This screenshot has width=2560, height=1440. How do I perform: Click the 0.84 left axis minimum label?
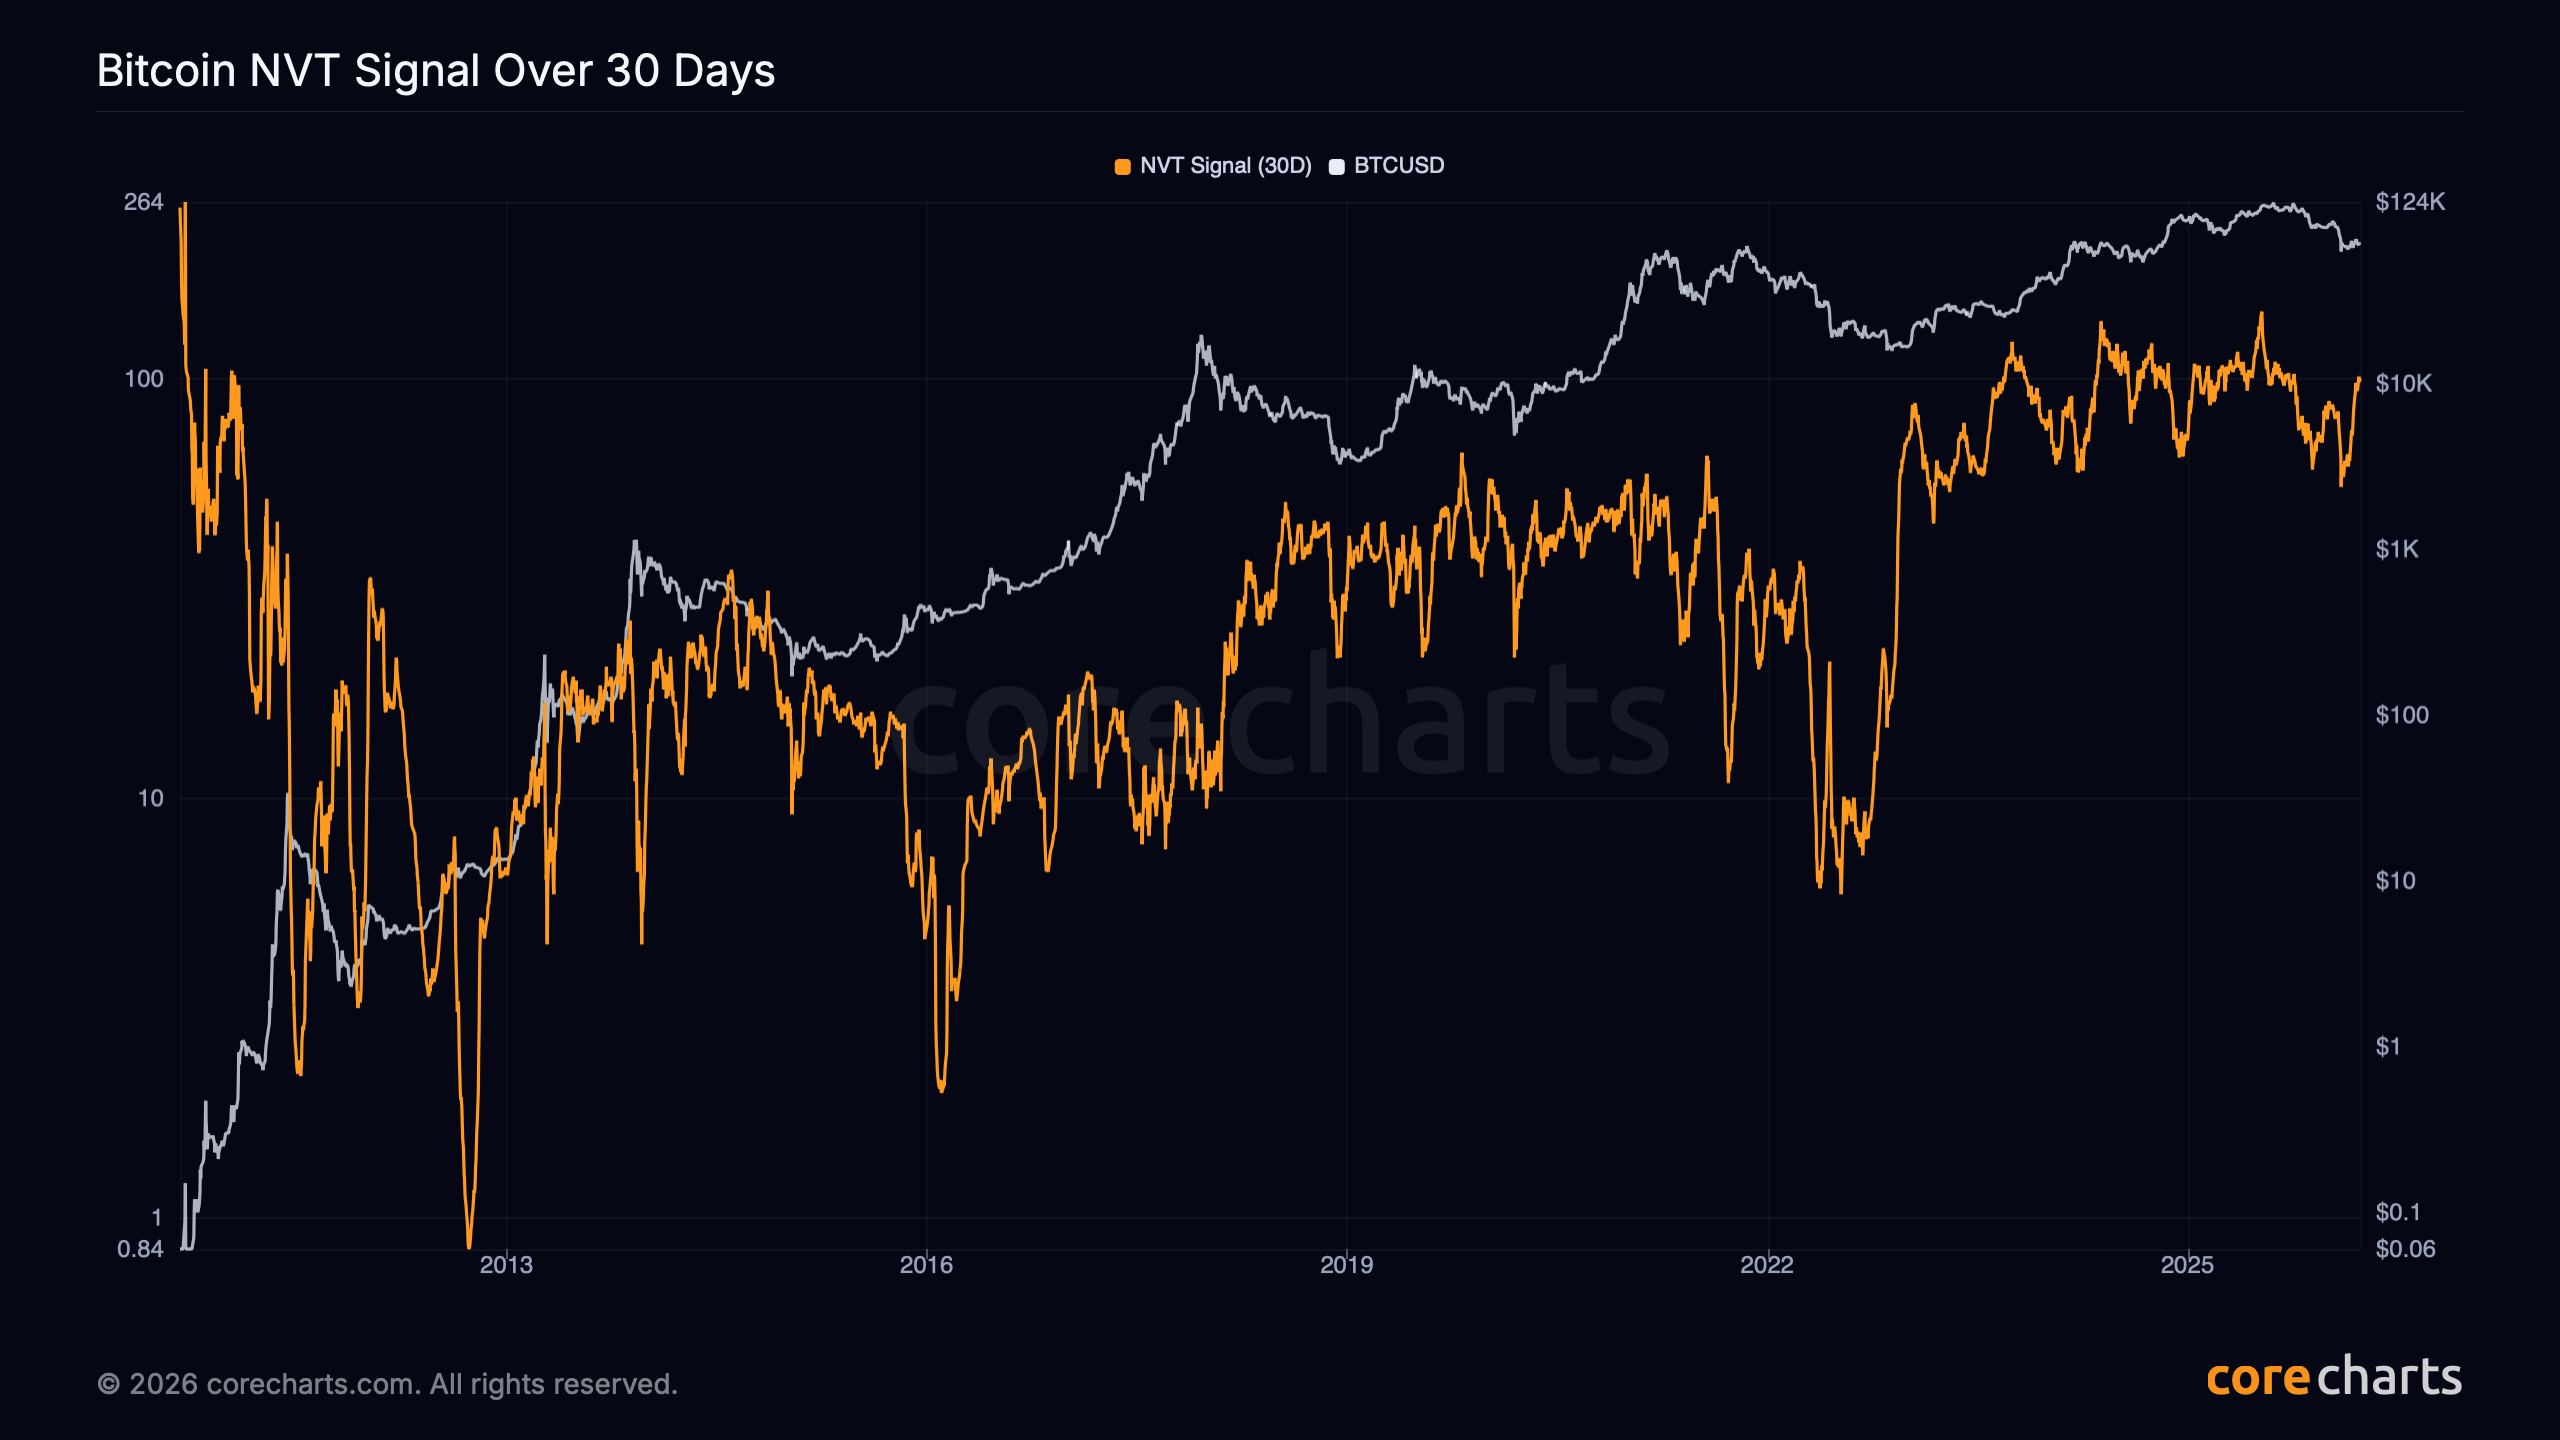[140, 1249]
